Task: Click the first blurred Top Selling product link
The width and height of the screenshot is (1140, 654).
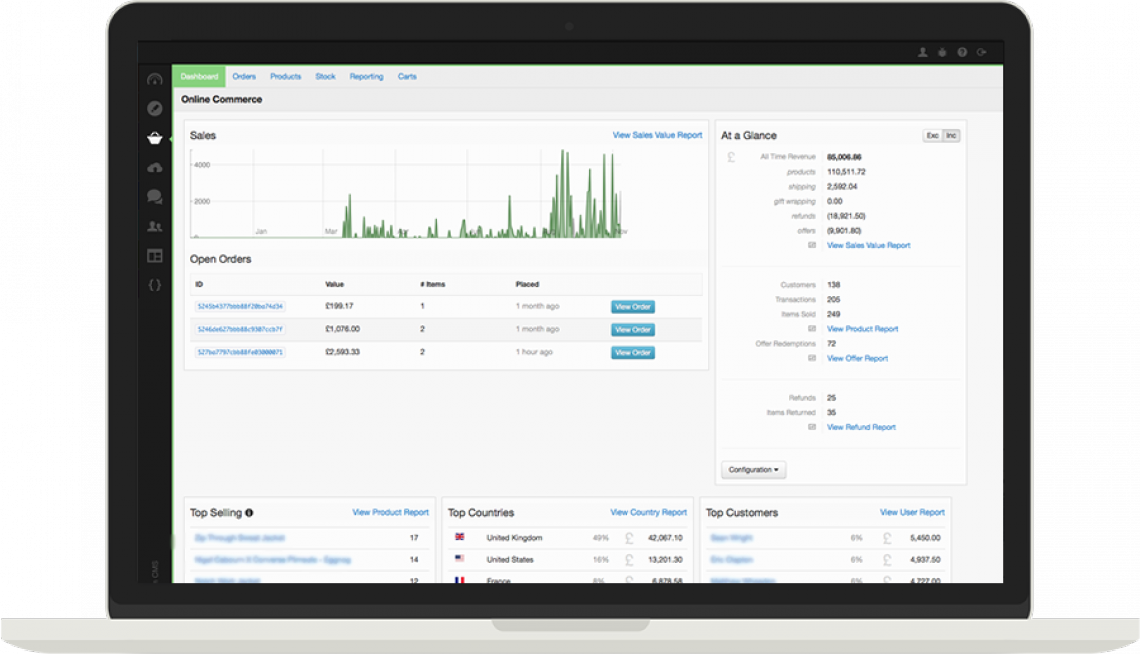Action: point(239,538)
